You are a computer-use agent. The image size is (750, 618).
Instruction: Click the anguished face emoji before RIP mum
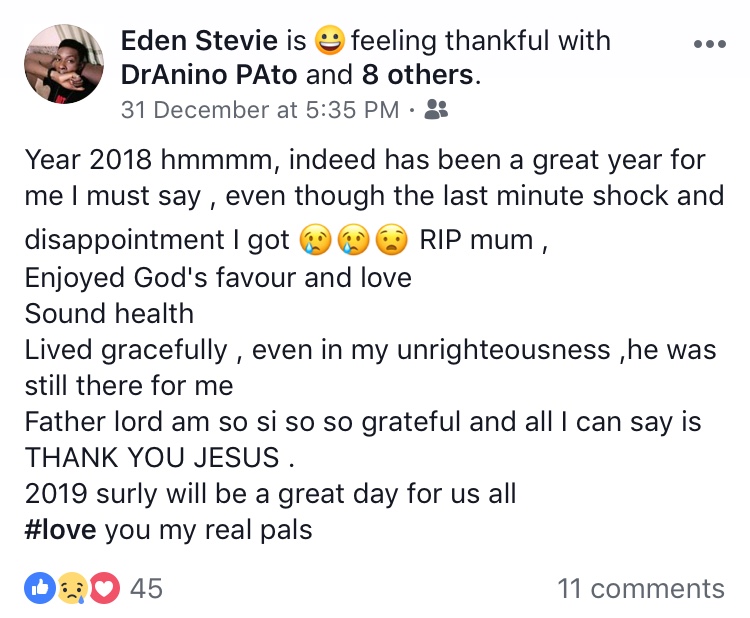tap(390, 241)
